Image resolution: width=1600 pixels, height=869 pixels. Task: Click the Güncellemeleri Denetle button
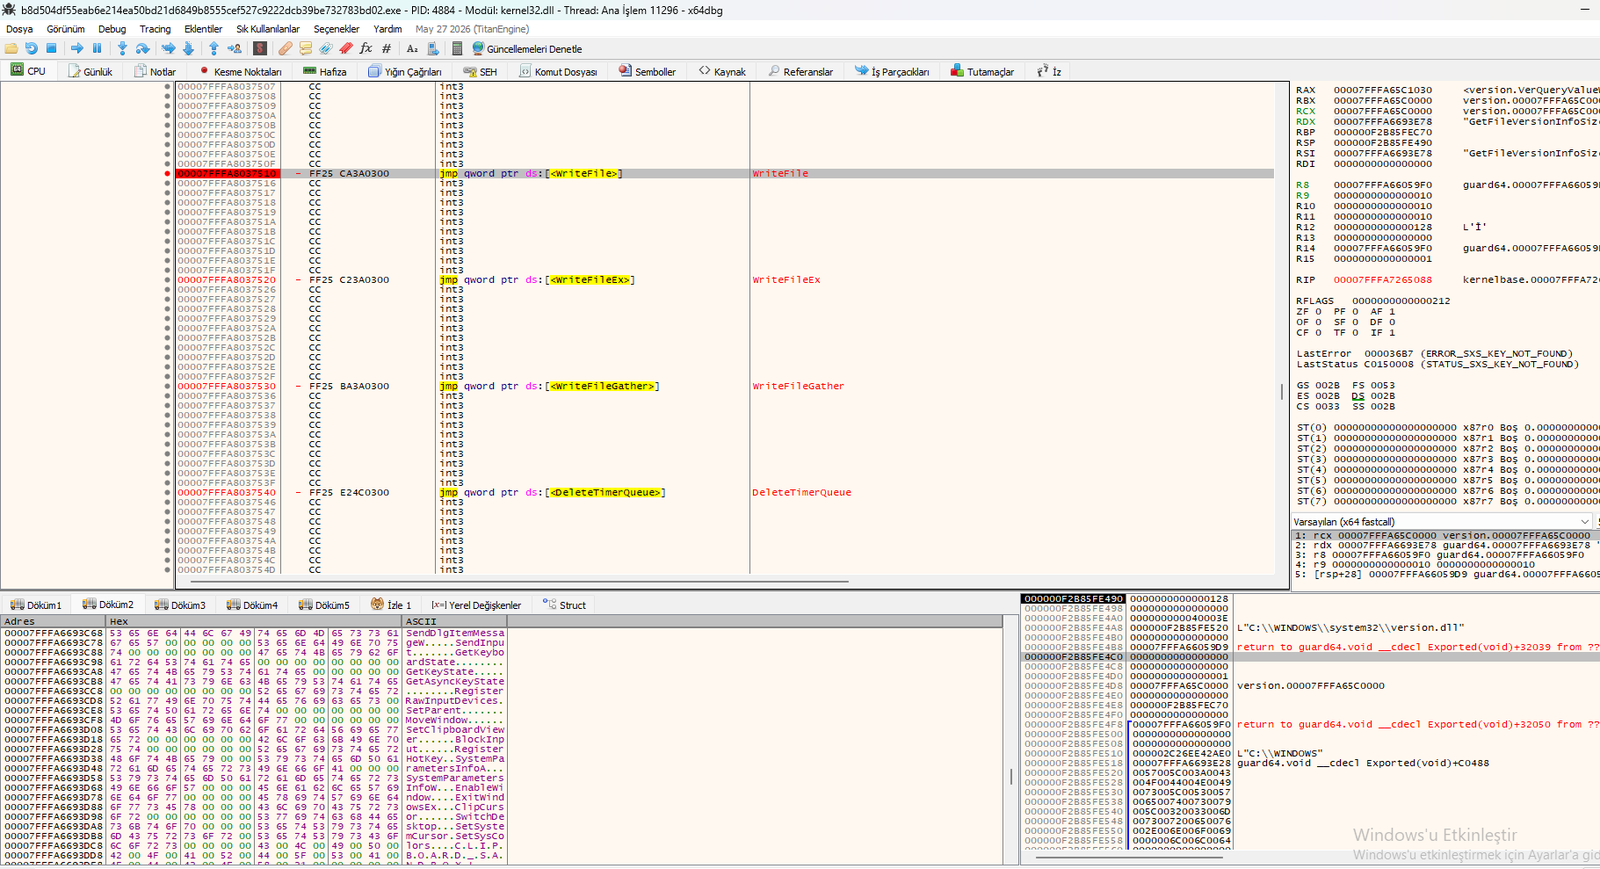(x=527, y=48)
